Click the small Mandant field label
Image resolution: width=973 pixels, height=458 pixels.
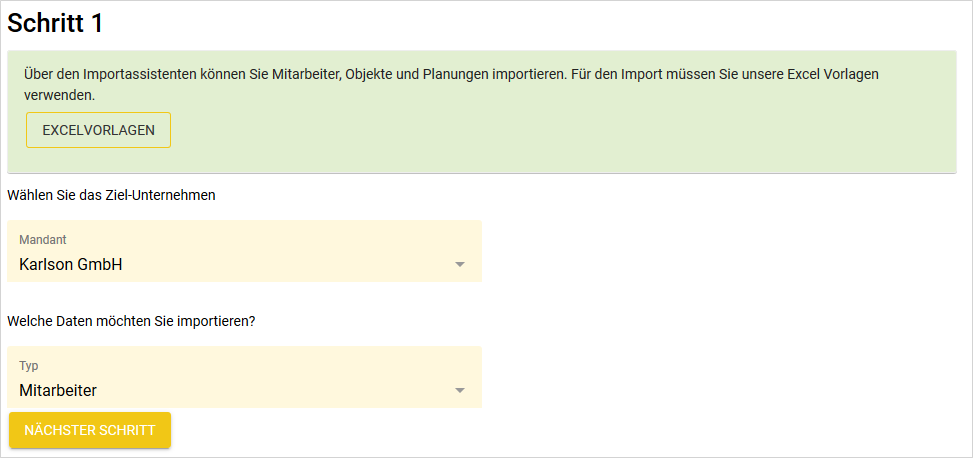pos(43,240)
